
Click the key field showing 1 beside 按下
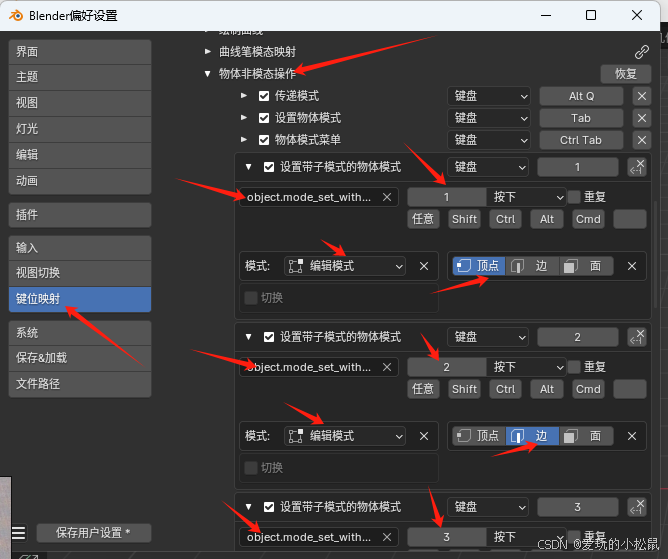coord(446,197)
